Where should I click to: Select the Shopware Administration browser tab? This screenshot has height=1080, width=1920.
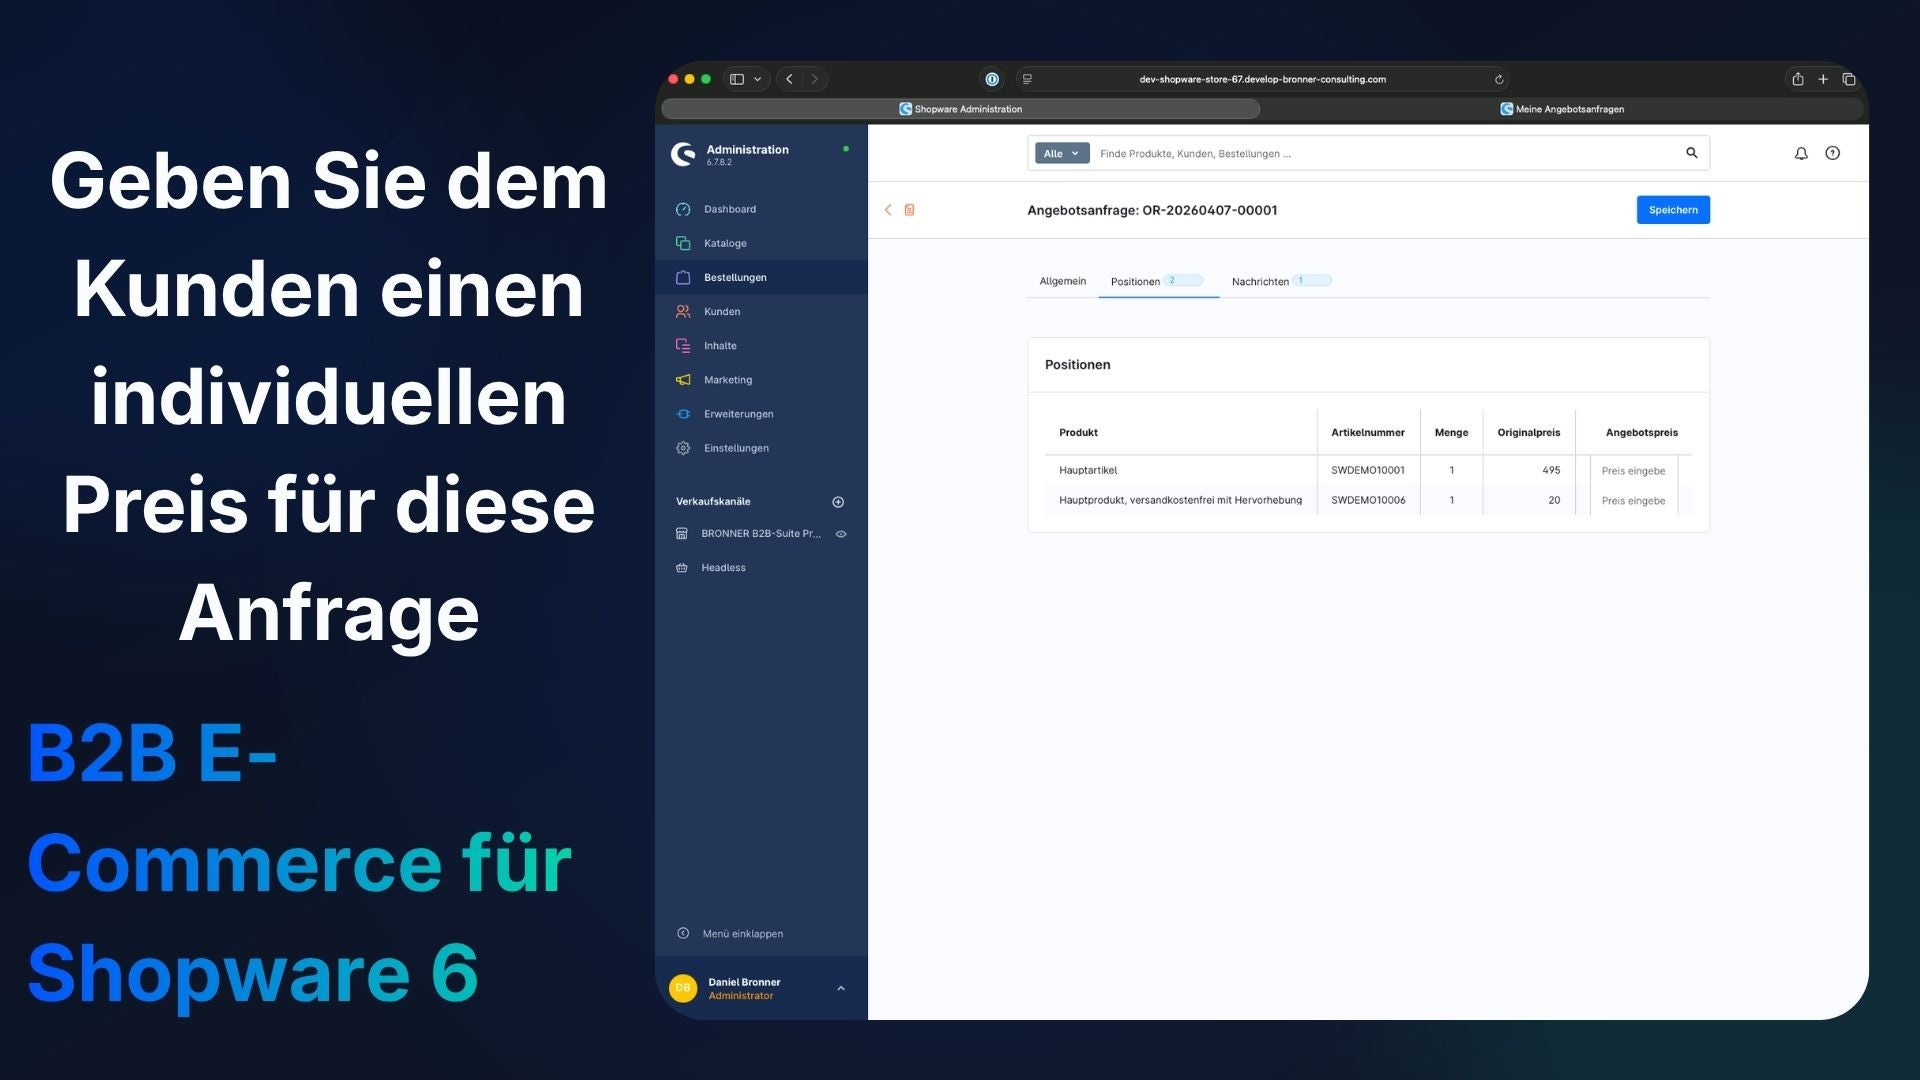point(961,109)
